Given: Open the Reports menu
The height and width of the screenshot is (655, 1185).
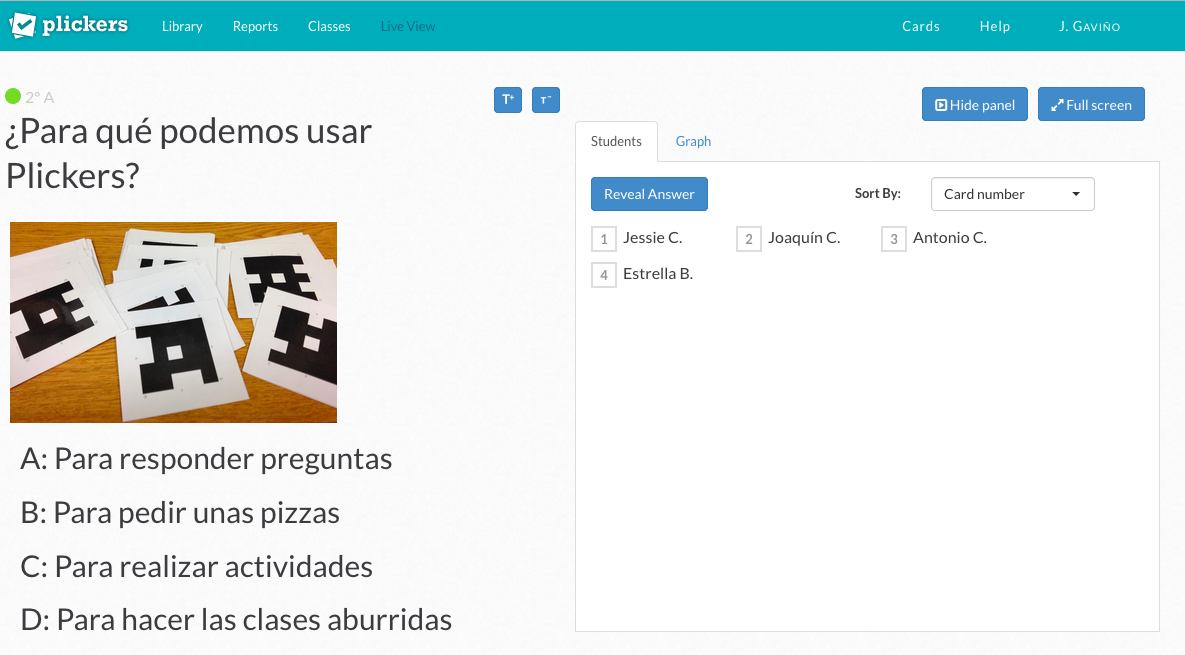Looking at the screenshot, I should pos(255,26).
